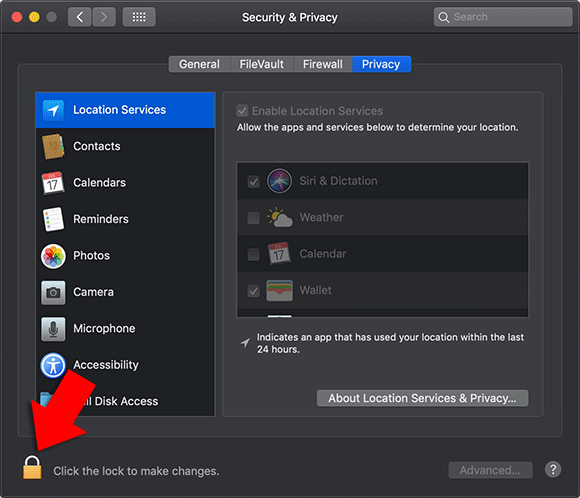Select Contacts in the privacy list
The image size is (580, 498).
(125, 147)
